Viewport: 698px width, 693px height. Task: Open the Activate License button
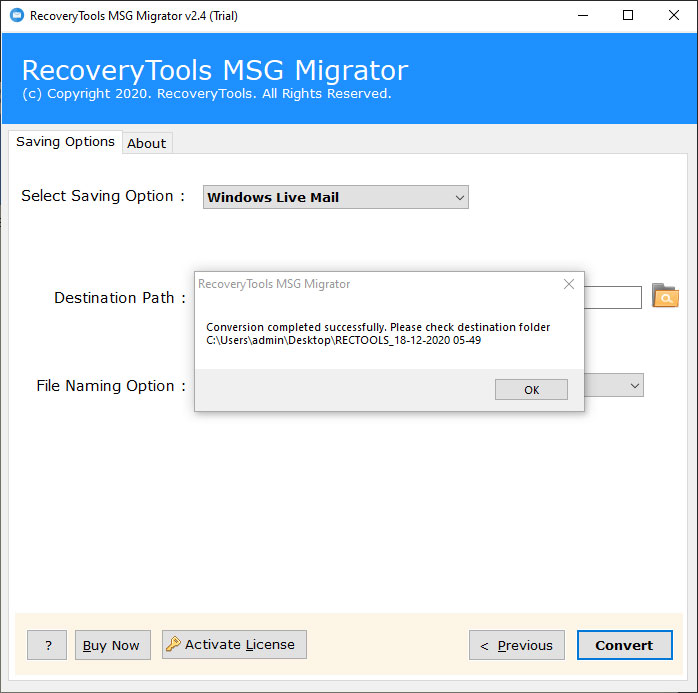coord(234,644)
